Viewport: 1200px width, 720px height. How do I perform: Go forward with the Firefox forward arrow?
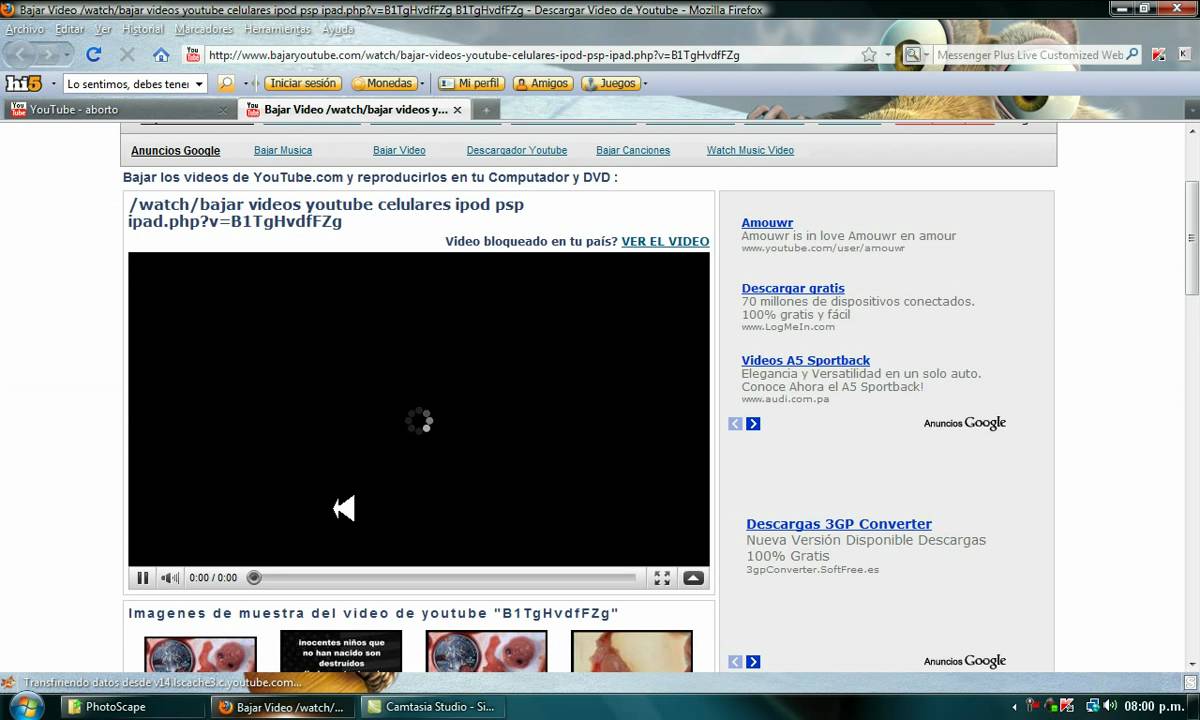click(48, 55)
